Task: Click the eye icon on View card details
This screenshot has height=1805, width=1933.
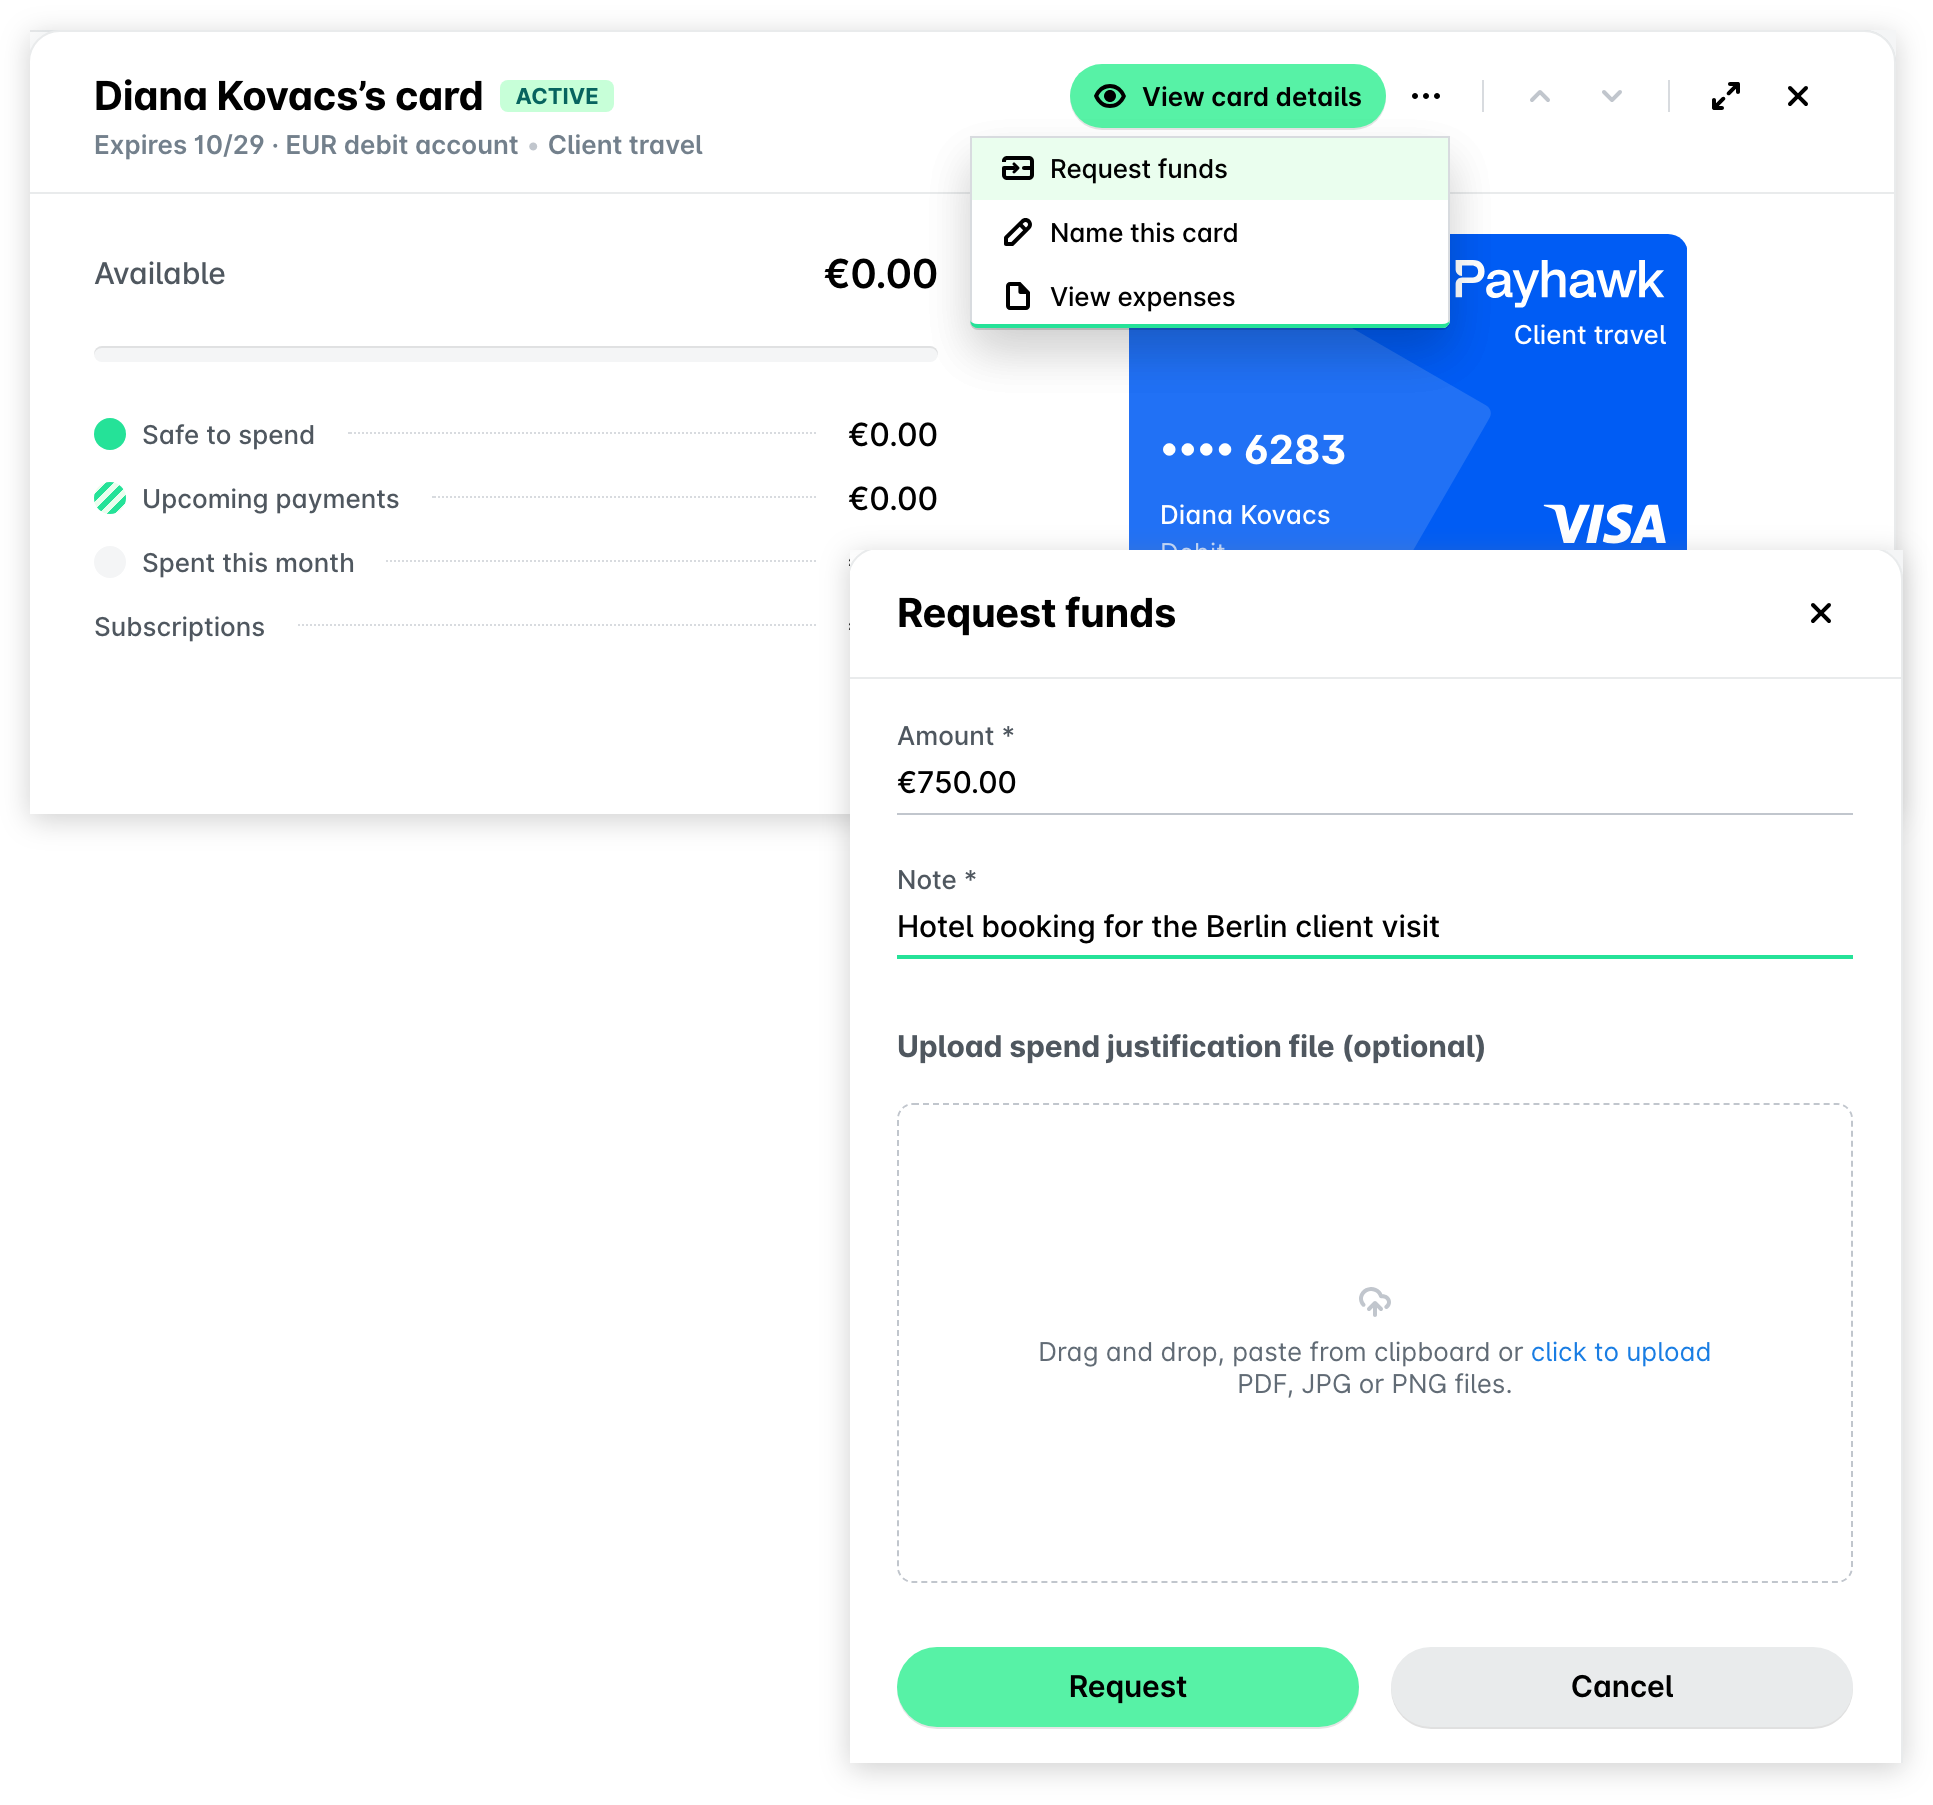Action: click(1110, 97)
